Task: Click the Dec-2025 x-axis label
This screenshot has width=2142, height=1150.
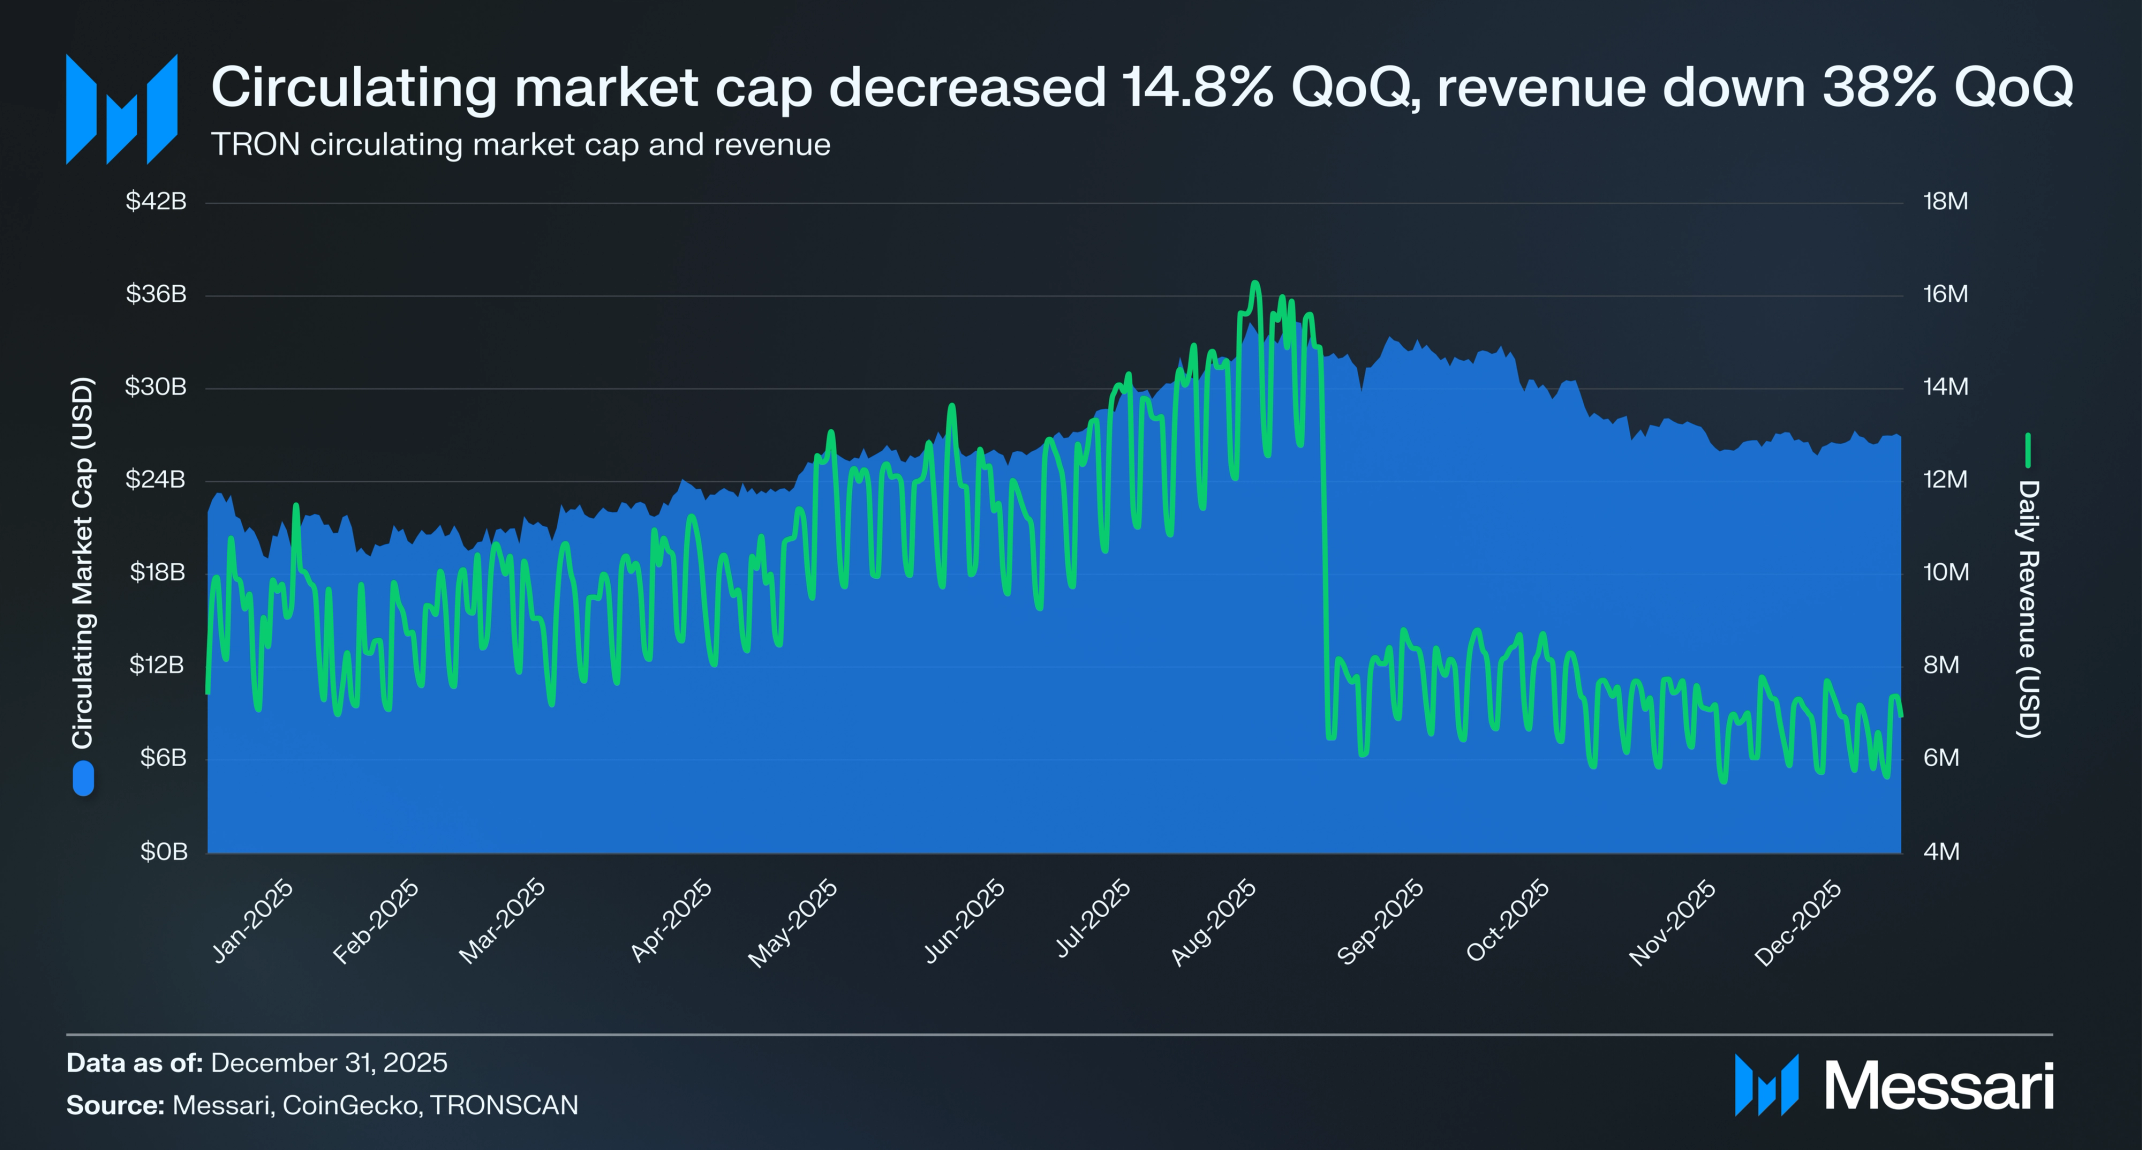Action: coord(1798,922)
